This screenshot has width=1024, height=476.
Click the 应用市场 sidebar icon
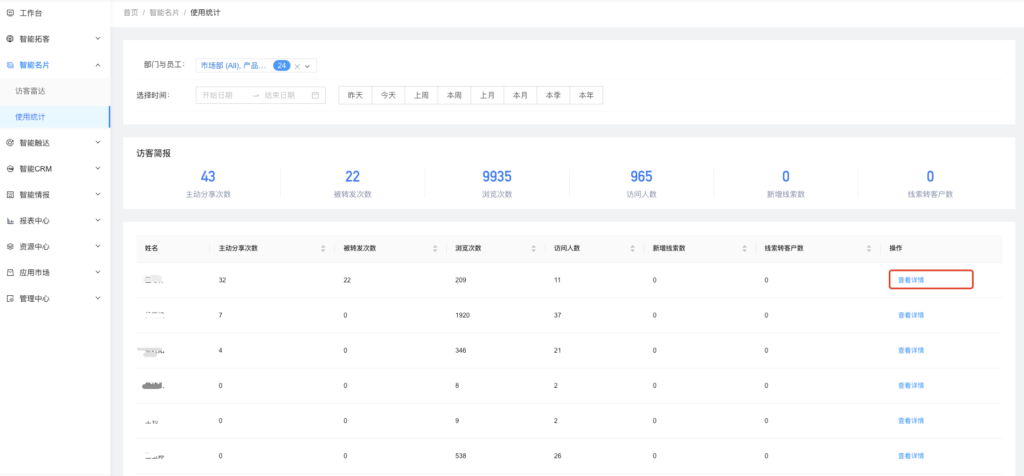tap(10, 272)
